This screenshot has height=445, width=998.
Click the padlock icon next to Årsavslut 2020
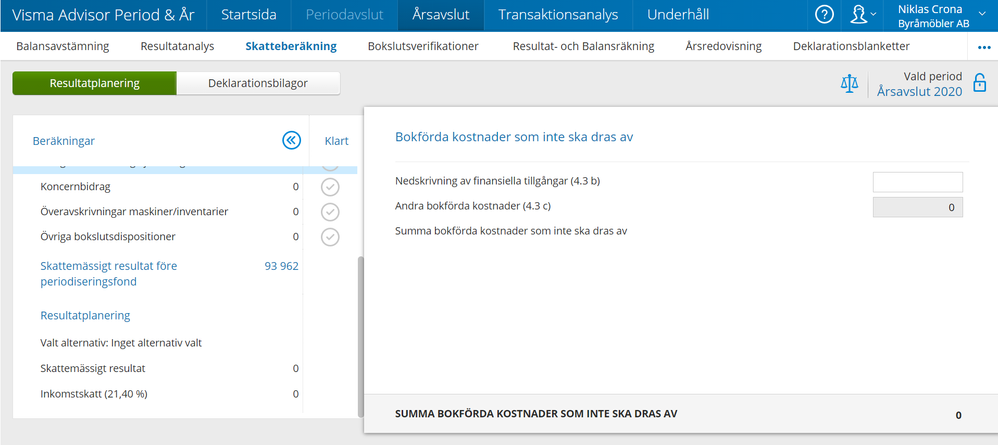pos(980,84)
